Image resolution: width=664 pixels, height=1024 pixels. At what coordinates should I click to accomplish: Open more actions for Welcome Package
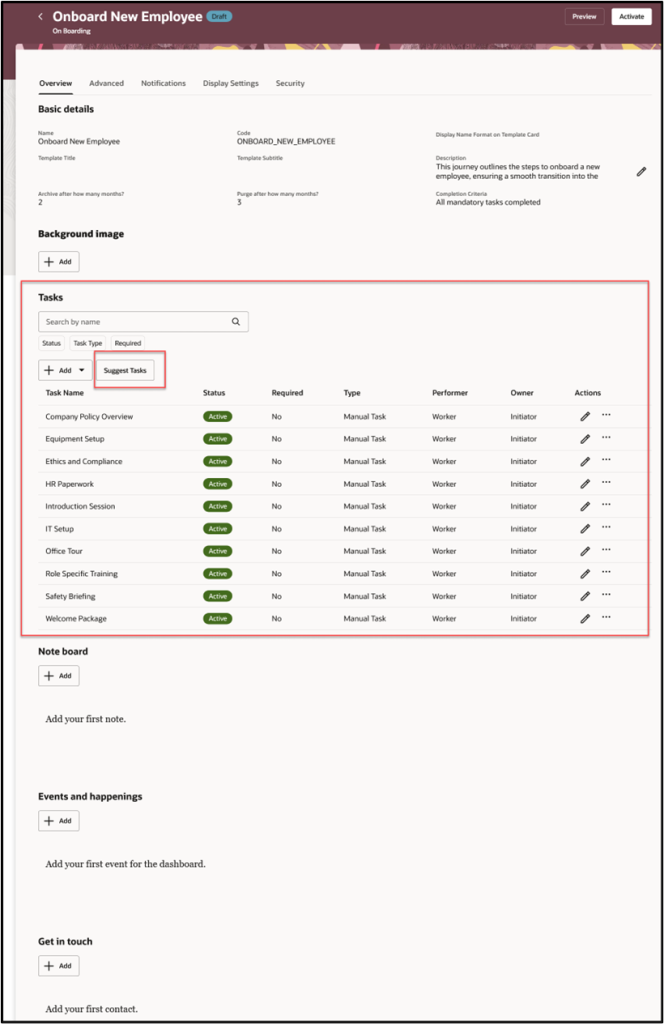(607, 617)
